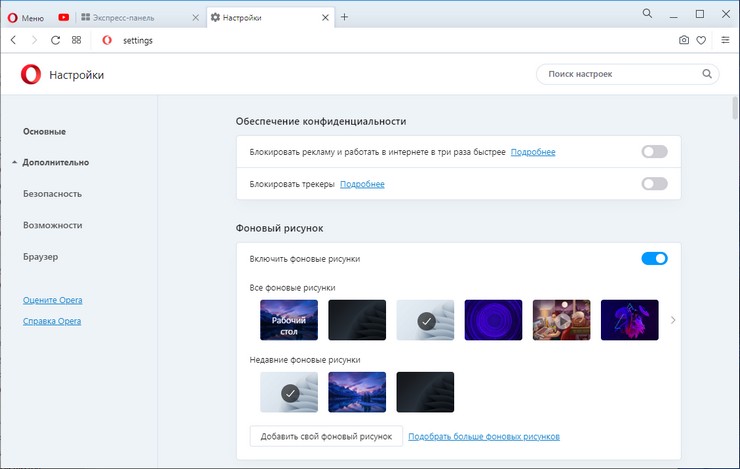Add a new tab with plus button

pos(344,17)
